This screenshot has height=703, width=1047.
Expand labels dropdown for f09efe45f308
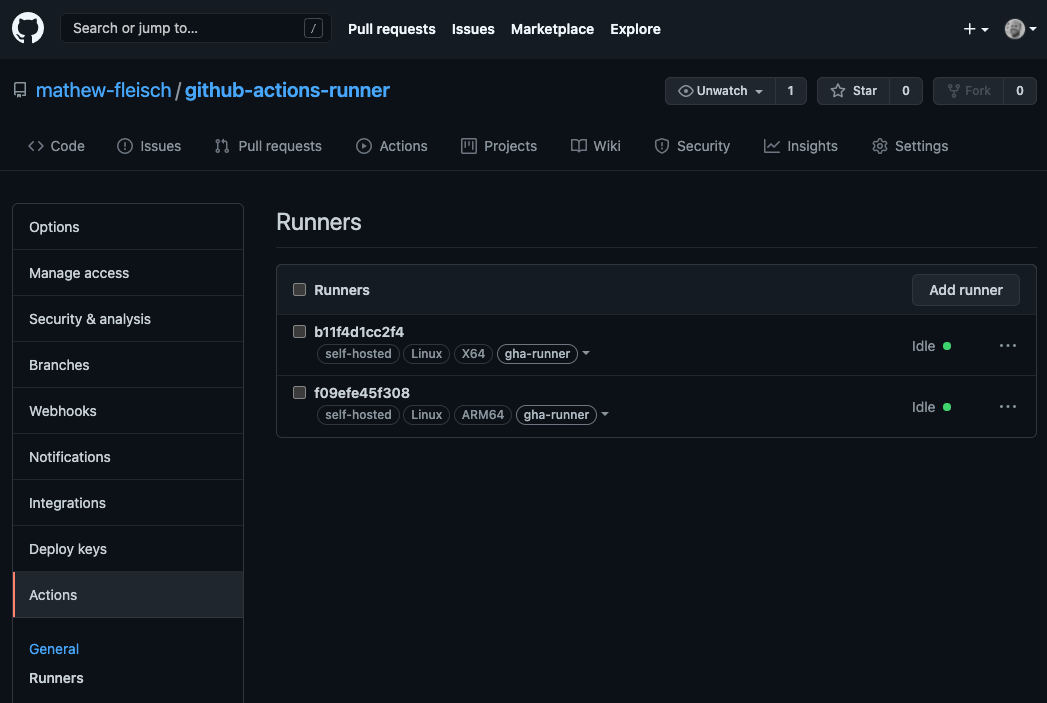(604, 414)
